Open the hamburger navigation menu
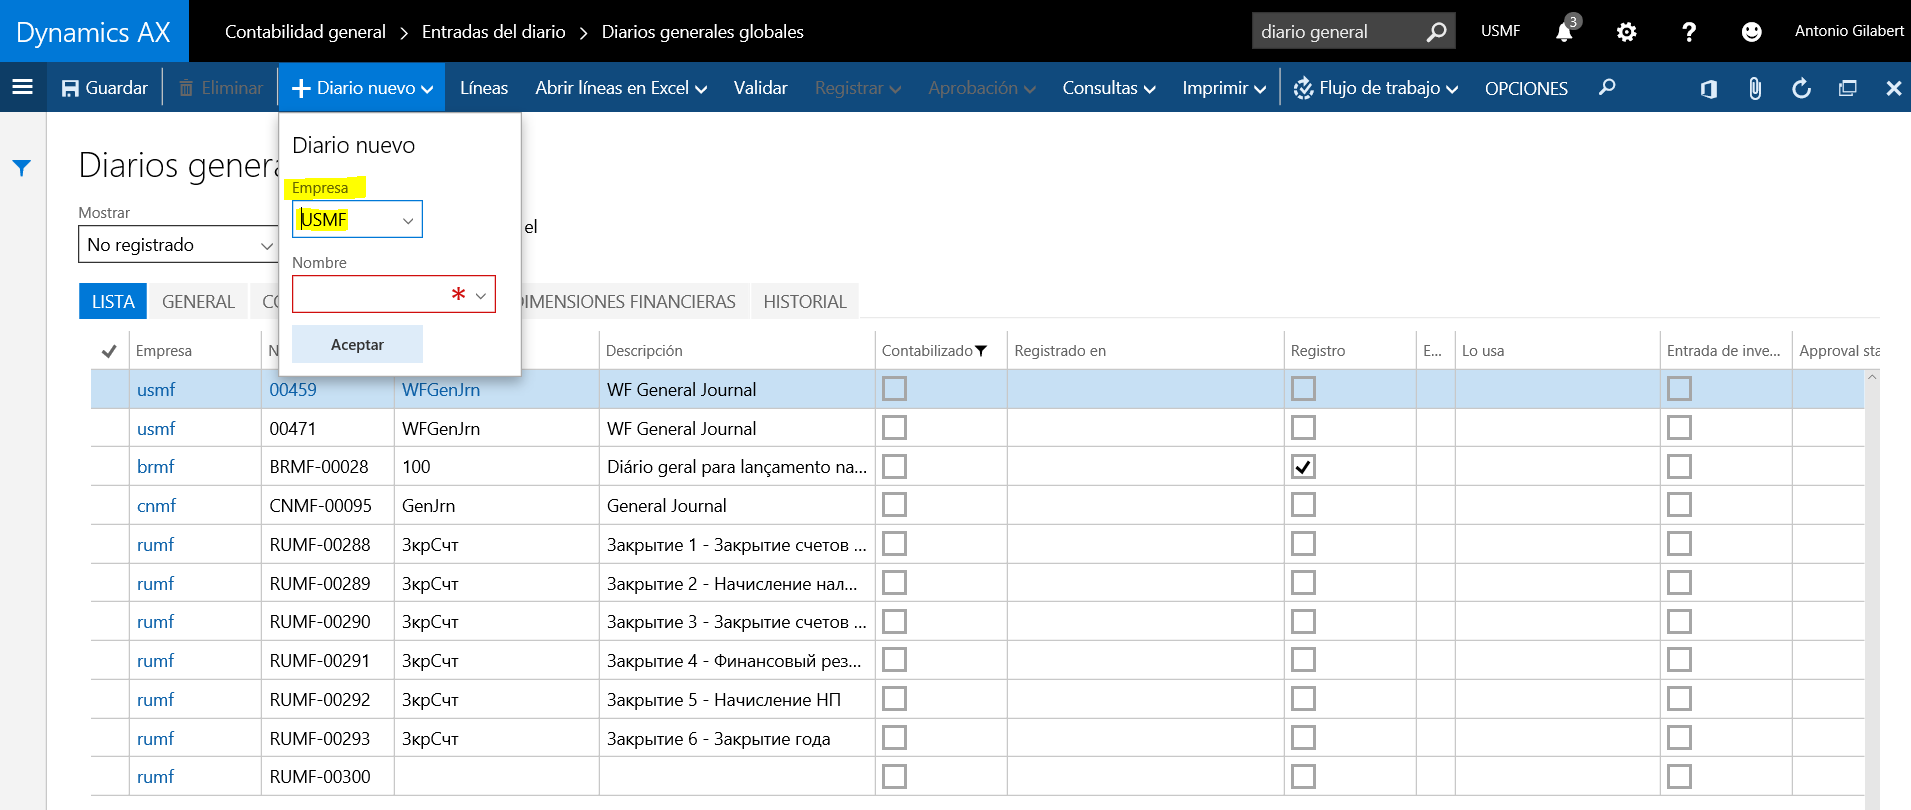Viewport: 1911px width, 810px height. tap(22, 88)
